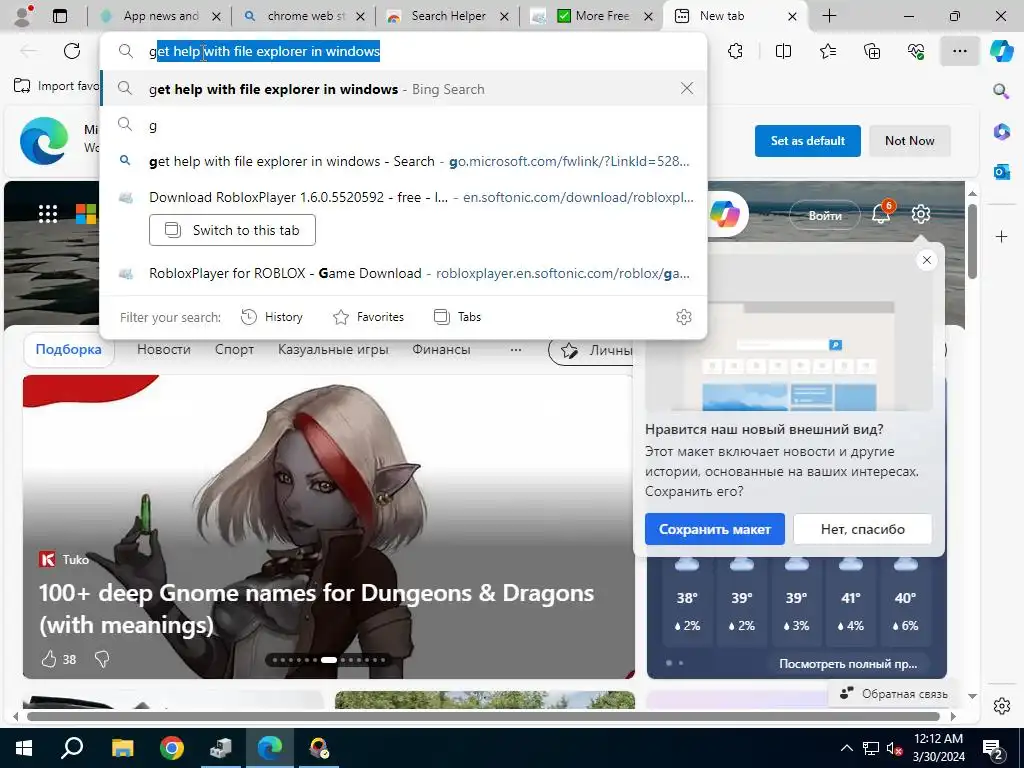1024x768 pixels.
Task: Expand more feed categories ellipsis
Action: pos(516,349)
